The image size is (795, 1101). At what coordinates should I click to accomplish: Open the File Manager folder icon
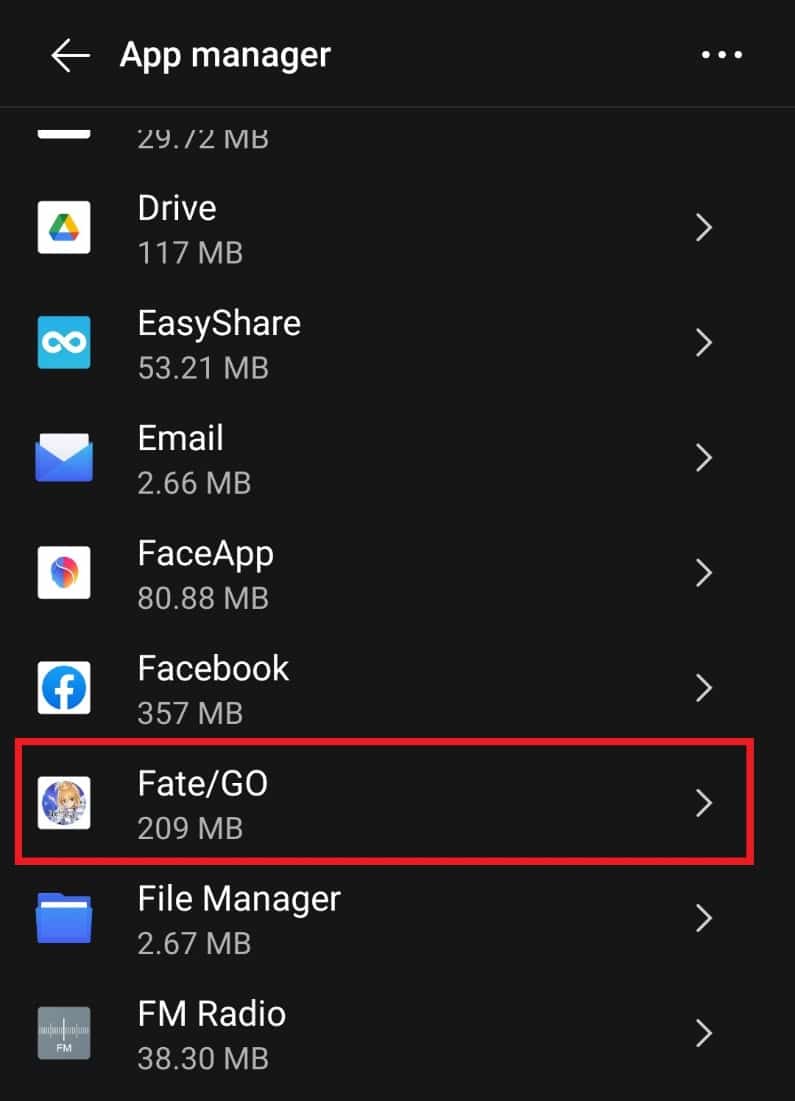pos(64,917)
